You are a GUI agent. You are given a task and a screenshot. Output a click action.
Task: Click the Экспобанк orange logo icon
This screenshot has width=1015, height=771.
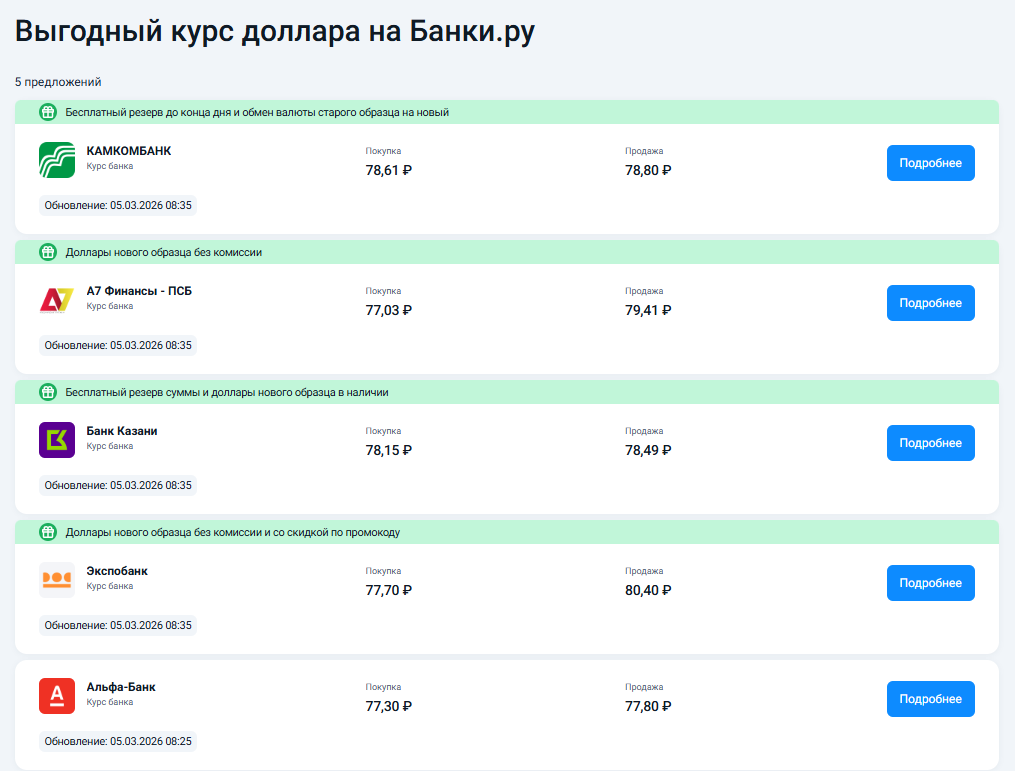(x=56, y=580)
